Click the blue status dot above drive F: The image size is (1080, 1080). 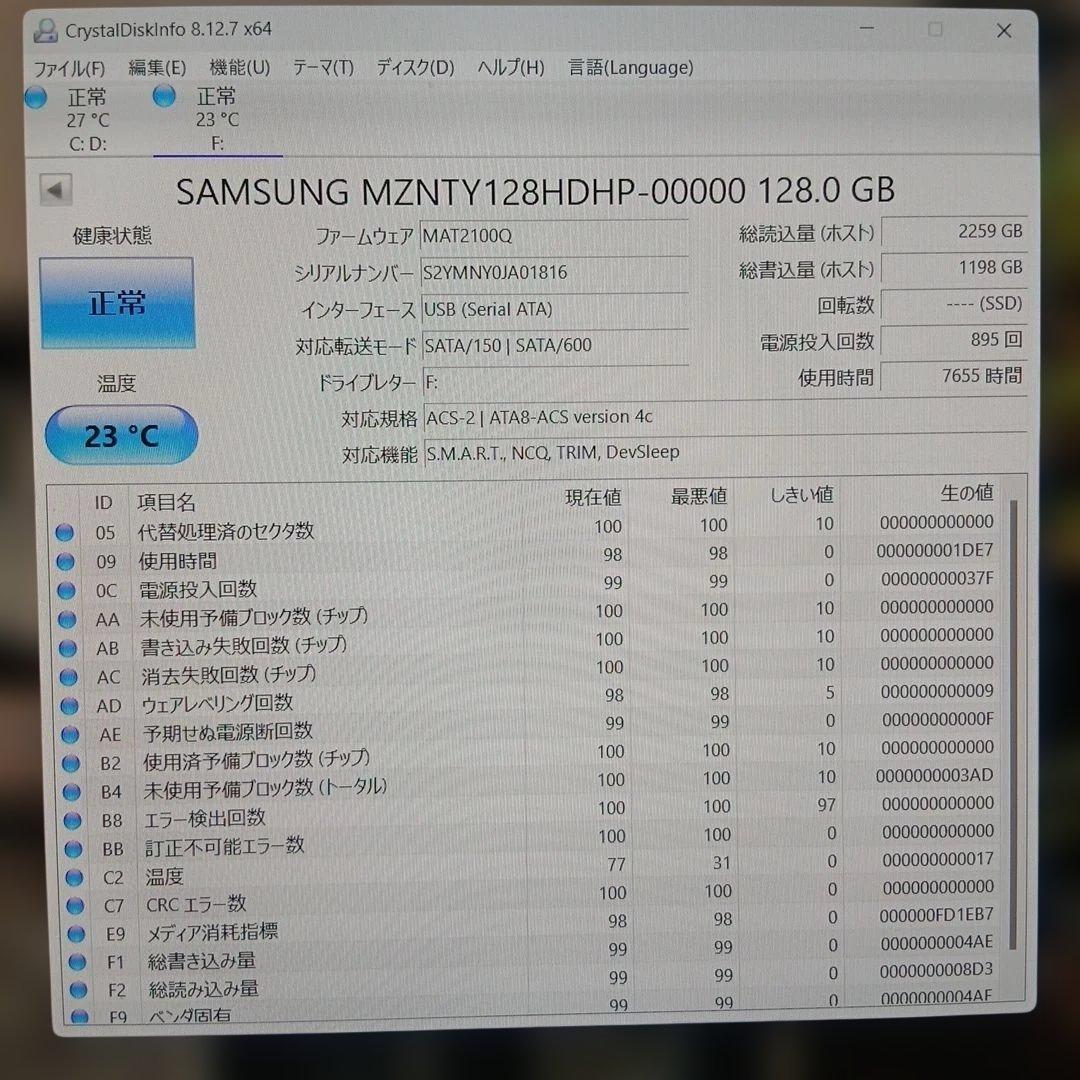tap(163, 95)
